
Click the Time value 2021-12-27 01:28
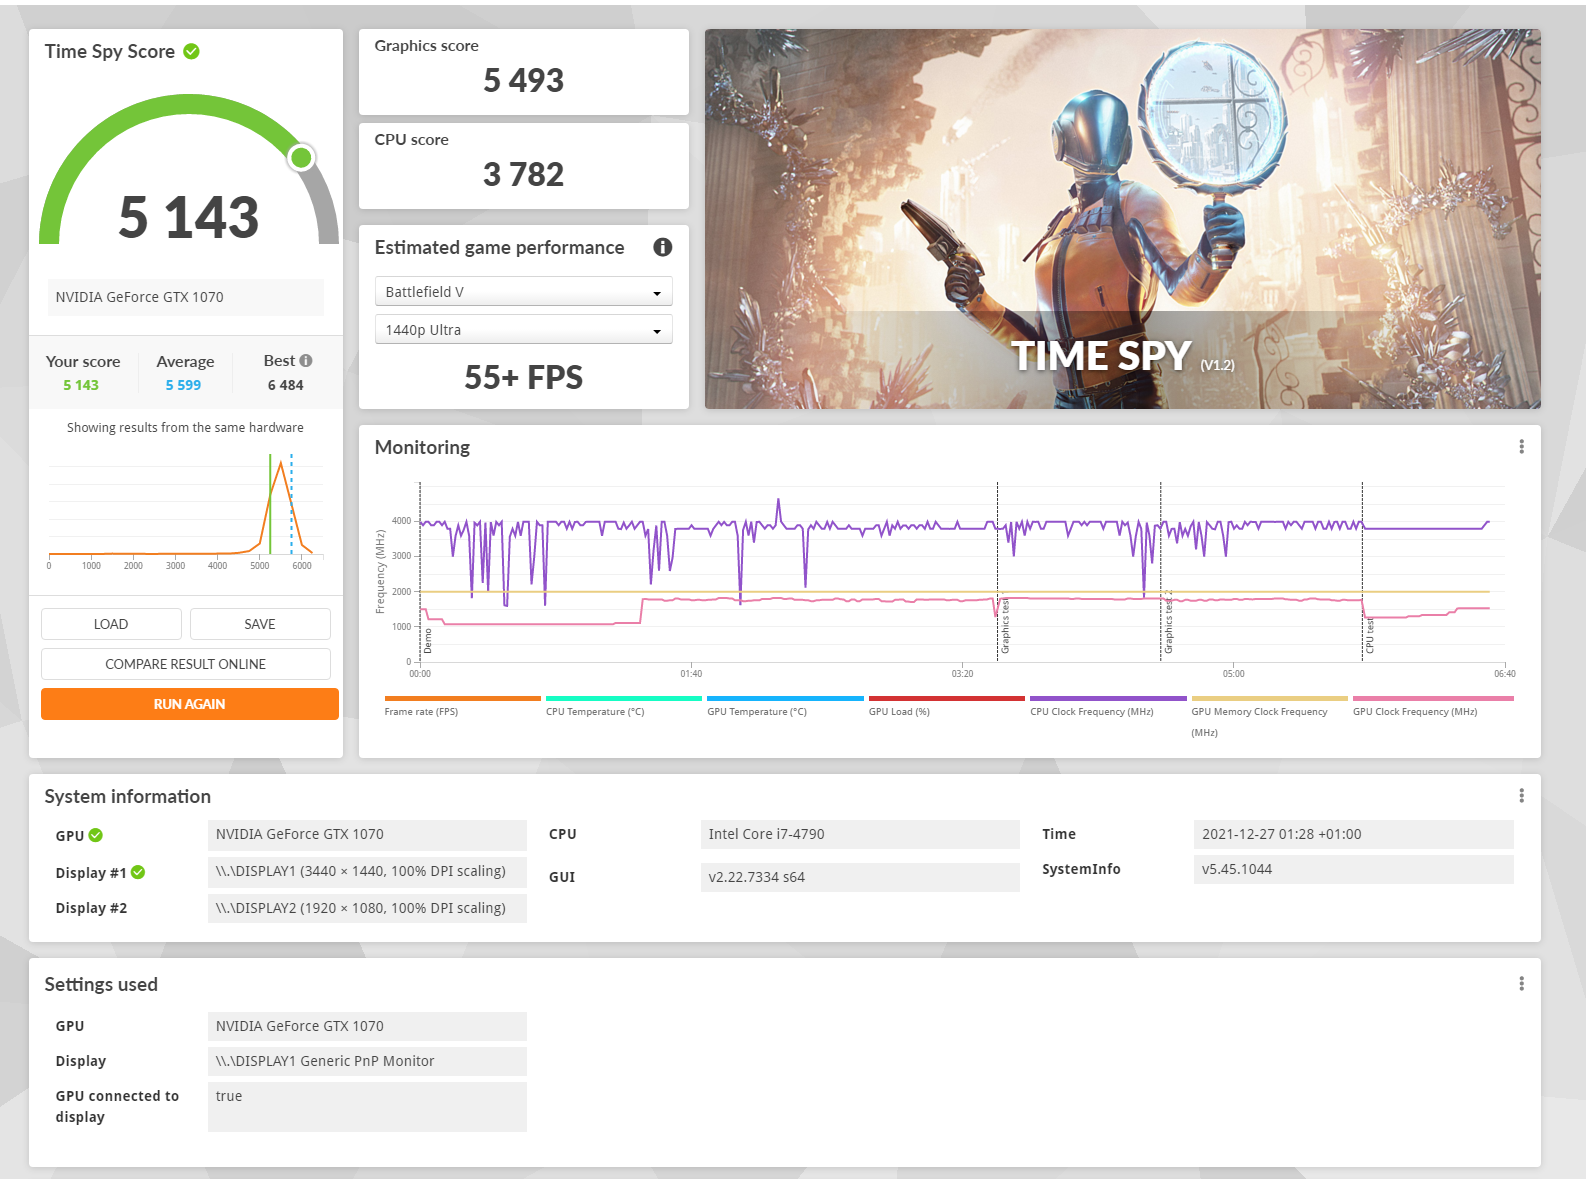1353,834
